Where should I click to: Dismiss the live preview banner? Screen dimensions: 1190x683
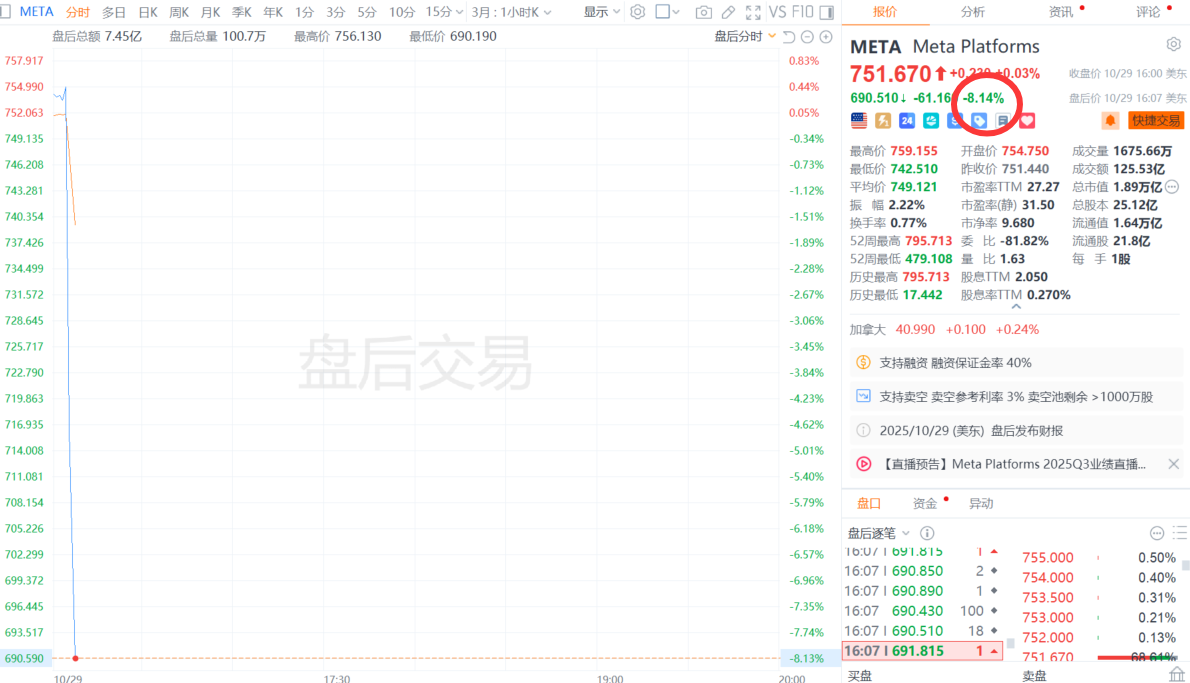tap(1173, 464)
